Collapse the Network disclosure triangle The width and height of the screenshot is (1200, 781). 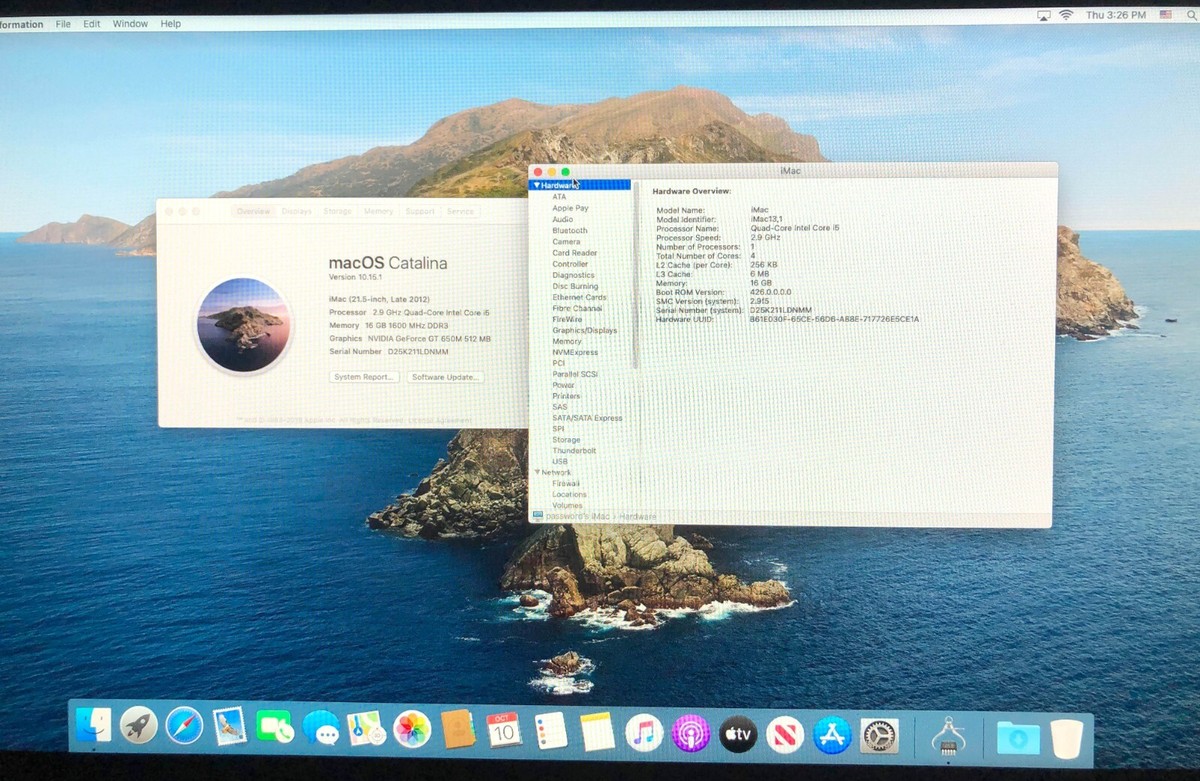click(x=537, y=472)
